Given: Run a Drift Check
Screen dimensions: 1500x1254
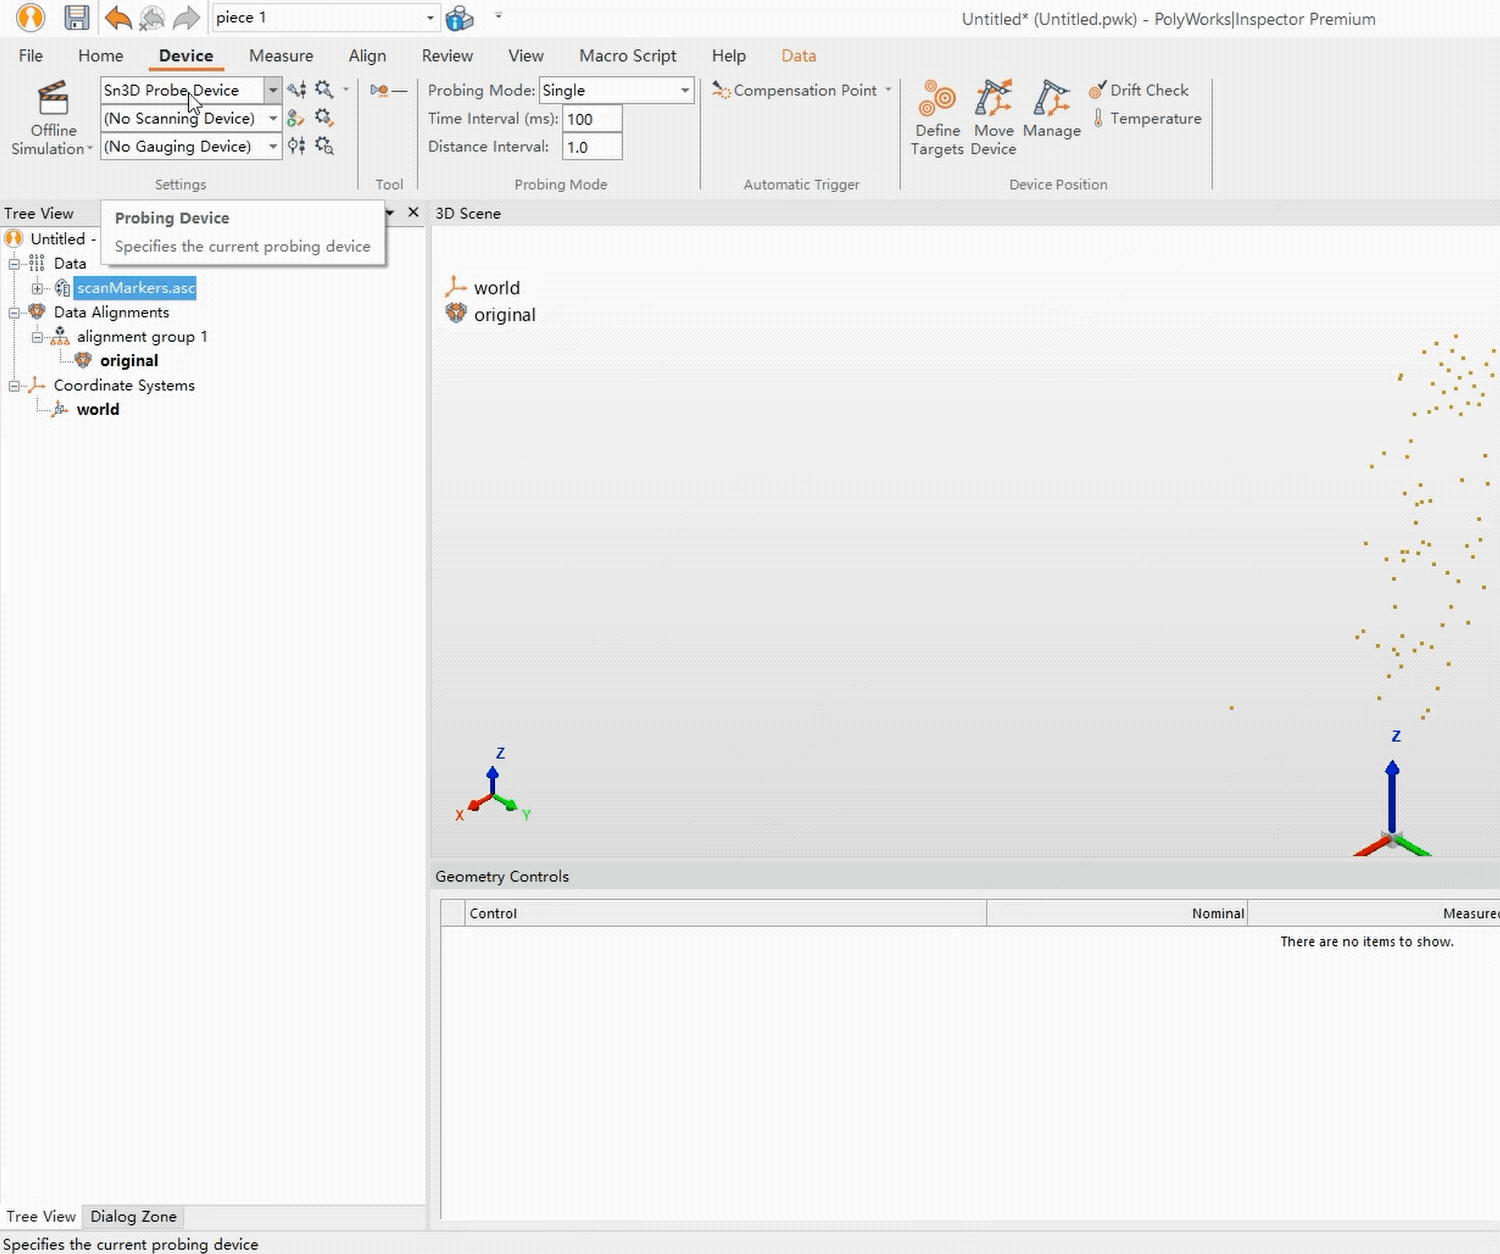Looking at the screenshot, I should click(x=1140, y=90).
